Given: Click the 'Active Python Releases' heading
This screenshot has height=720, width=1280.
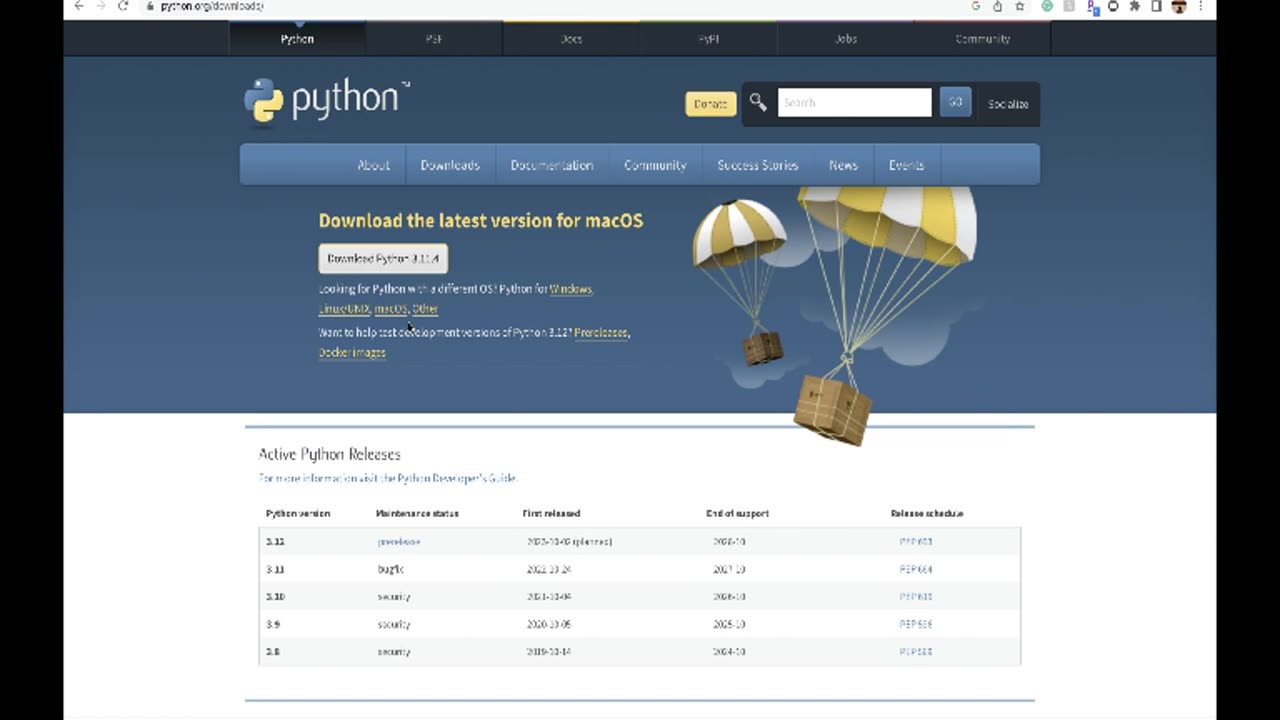Looking at the screenshot, I should [x=329, y=454].
